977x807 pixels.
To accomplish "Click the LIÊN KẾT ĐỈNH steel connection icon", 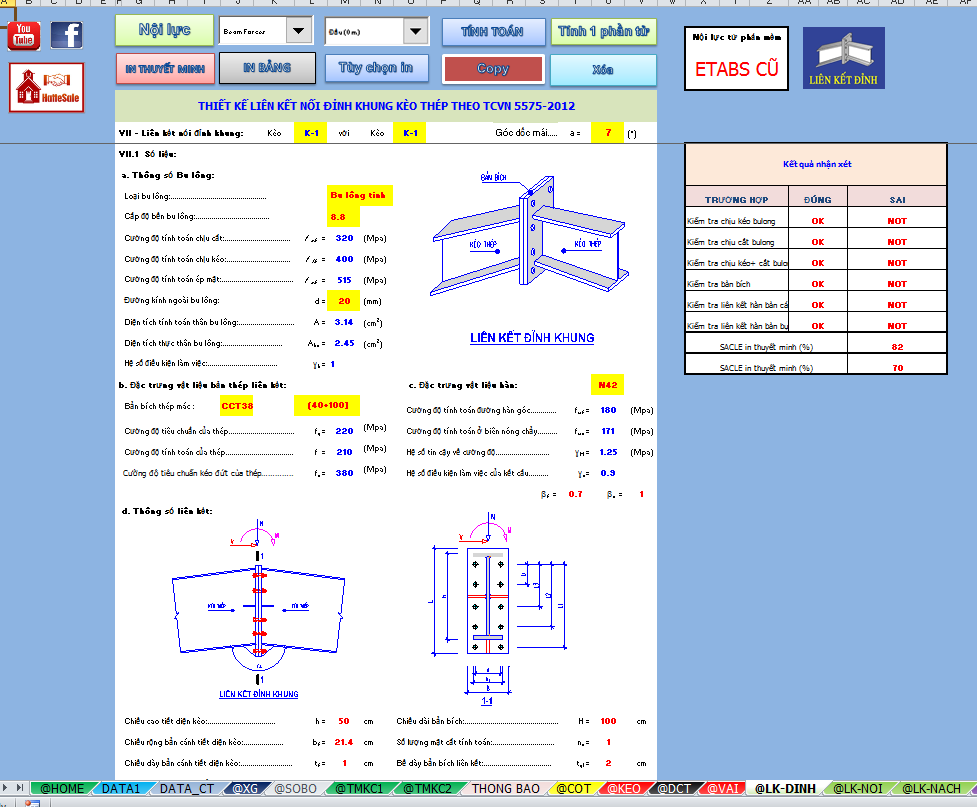I will coord(843,58).
